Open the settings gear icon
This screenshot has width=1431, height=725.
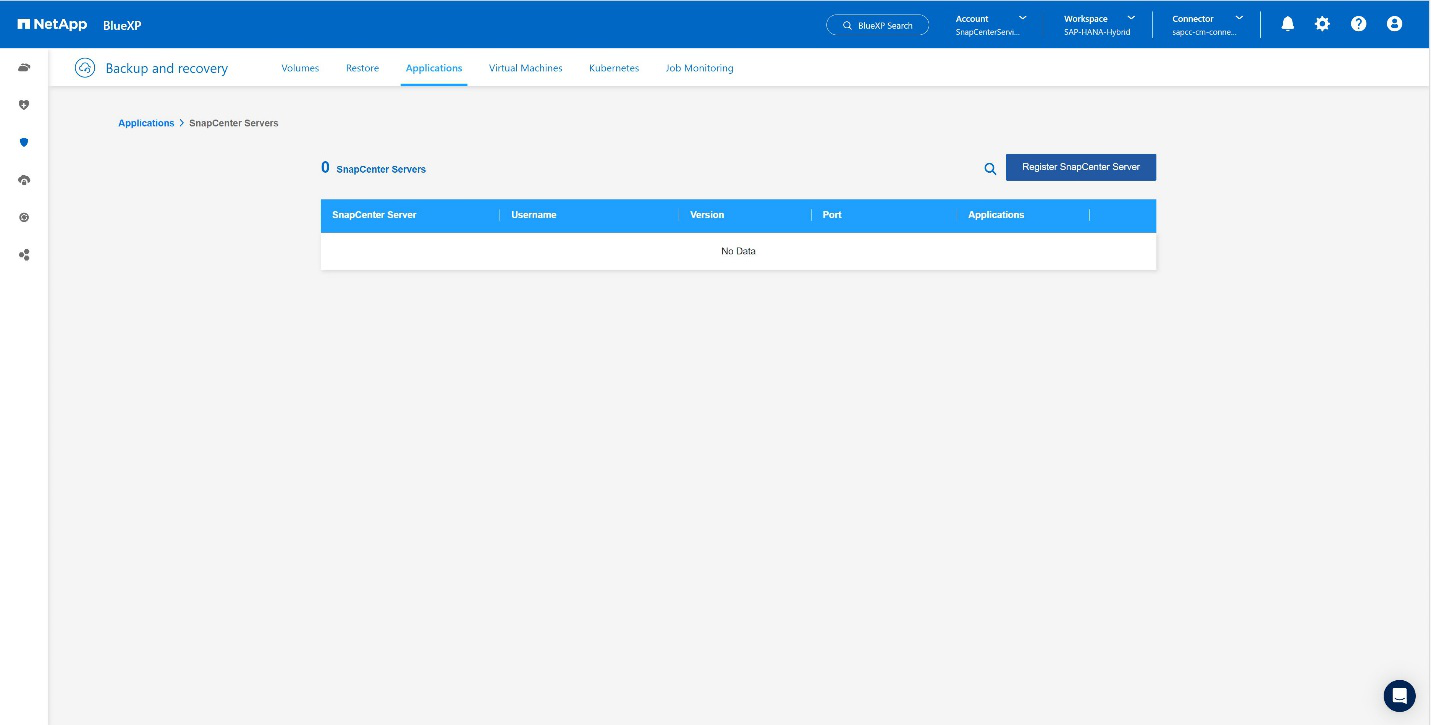point(1322,24)
